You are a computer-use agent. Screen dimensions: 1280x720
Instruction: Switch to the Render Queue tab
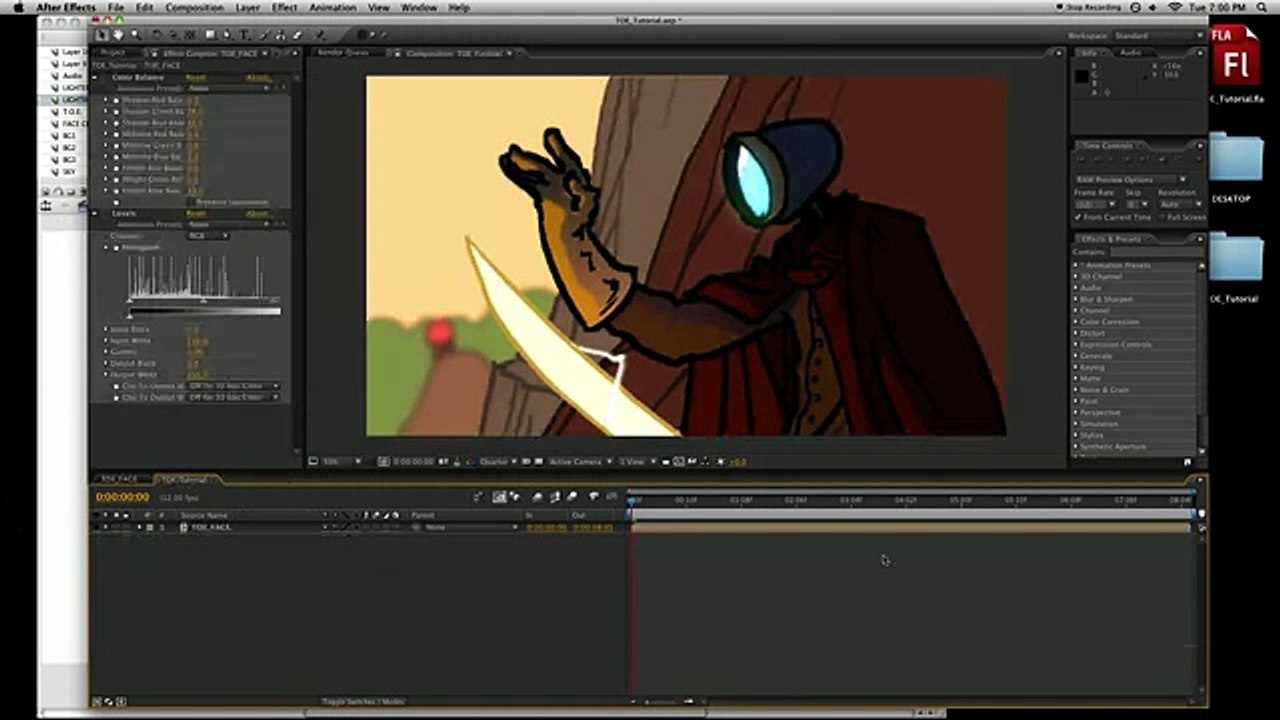345,52
